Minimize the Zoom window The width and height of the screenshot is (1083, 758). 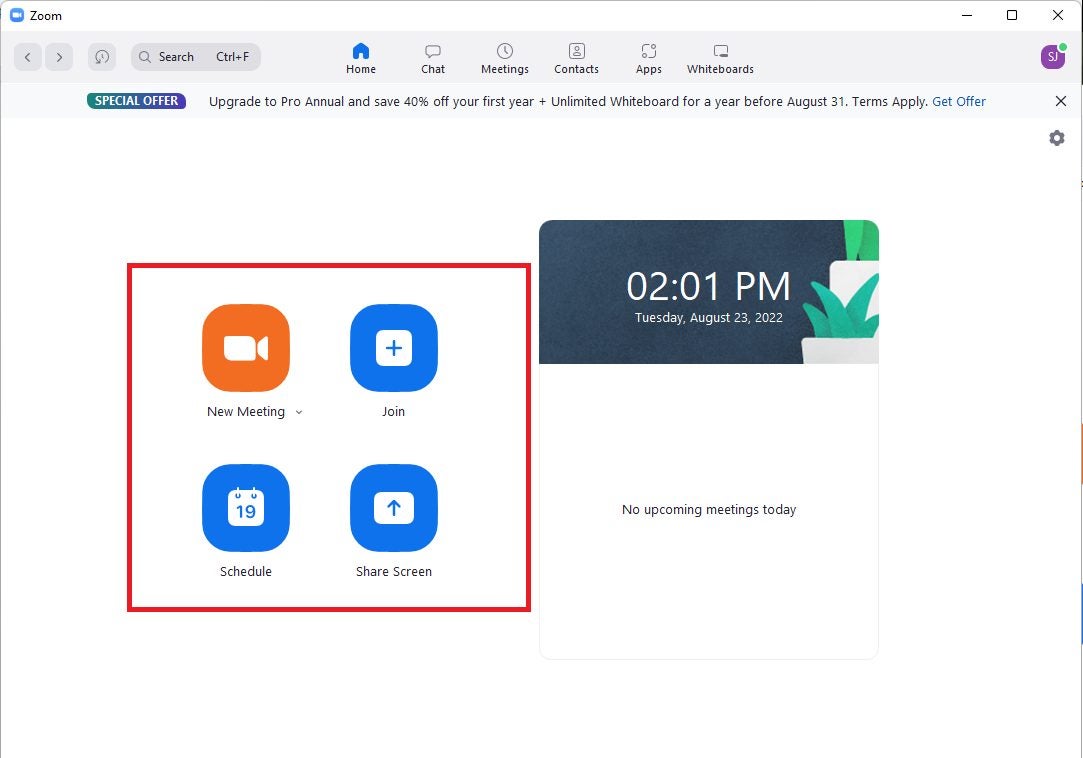click(967, 15)
